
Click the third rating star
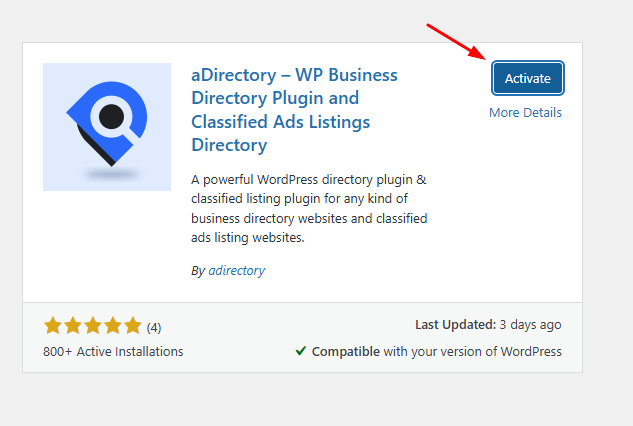[93, 326]
